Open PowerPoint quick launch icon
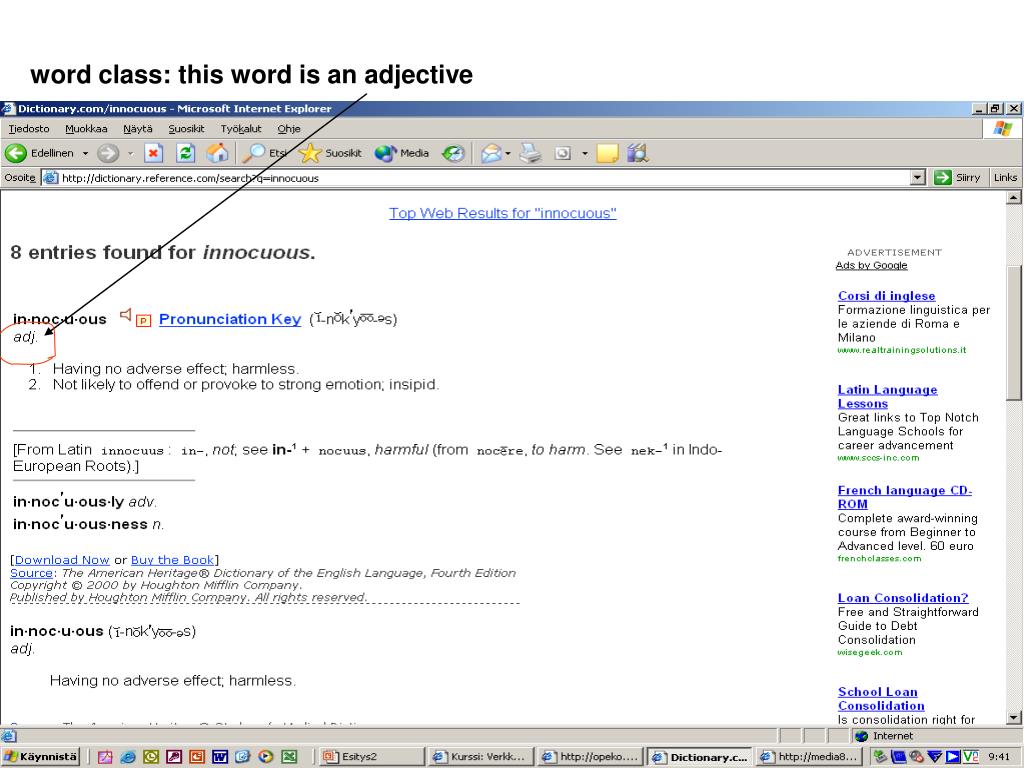Screen dimensions: 1024x768 [197, 756]
